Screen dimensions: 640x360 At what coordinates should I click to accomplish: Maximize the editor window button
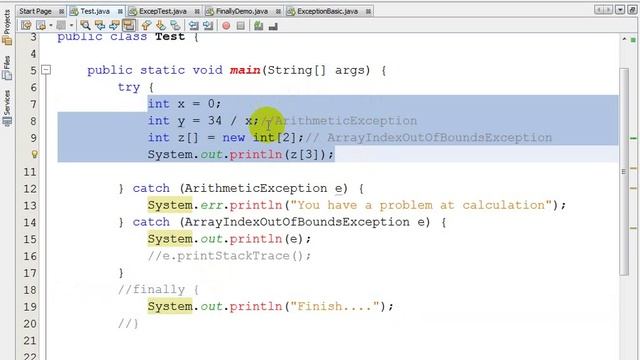coord(632,10)
